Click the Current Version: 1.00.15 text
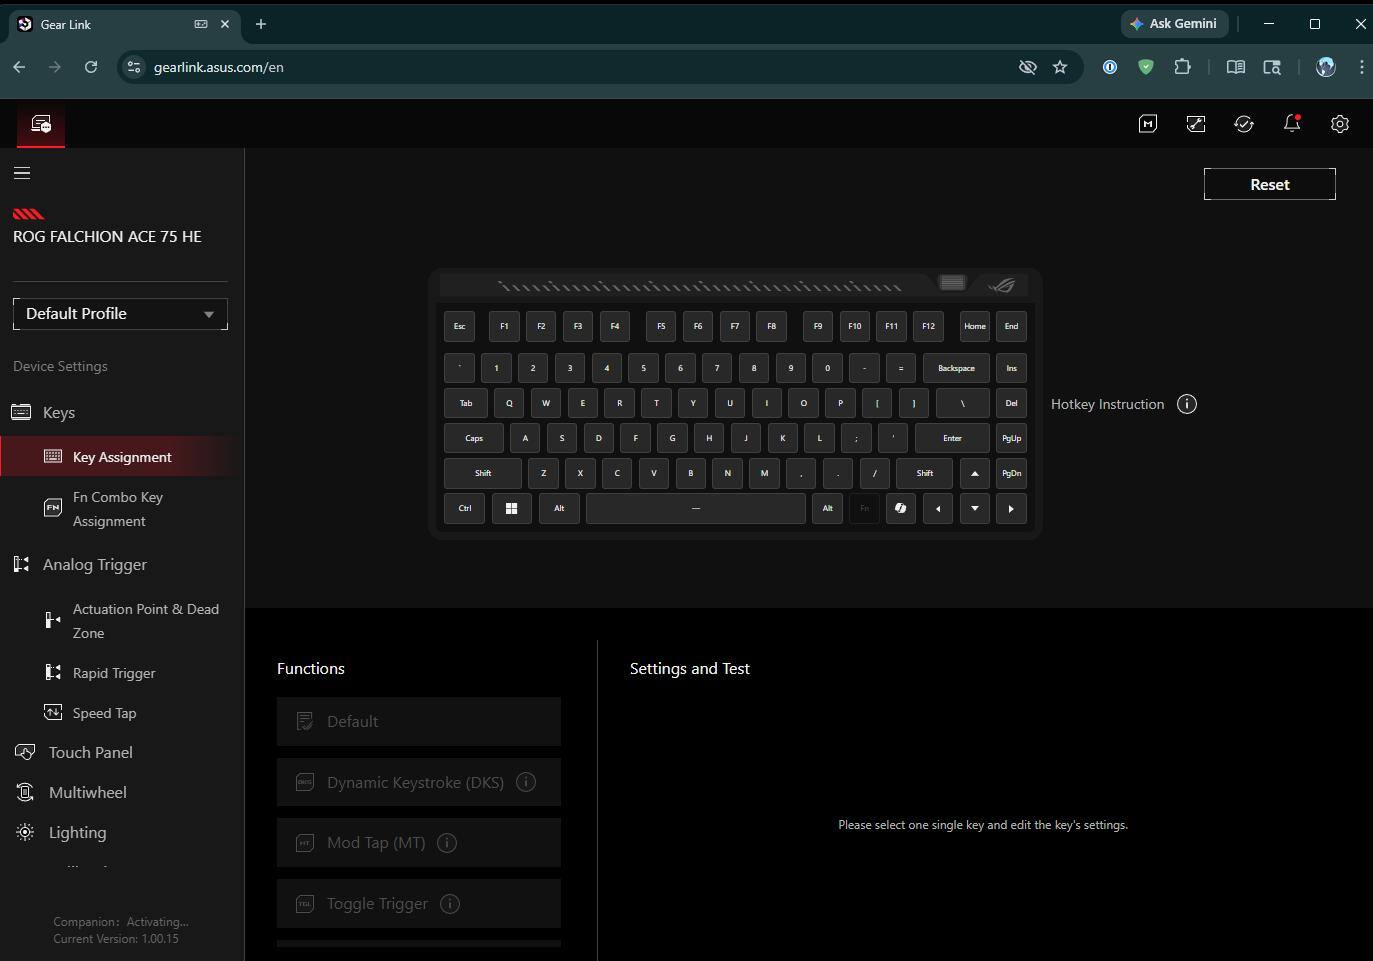 (x=116, y=939)
